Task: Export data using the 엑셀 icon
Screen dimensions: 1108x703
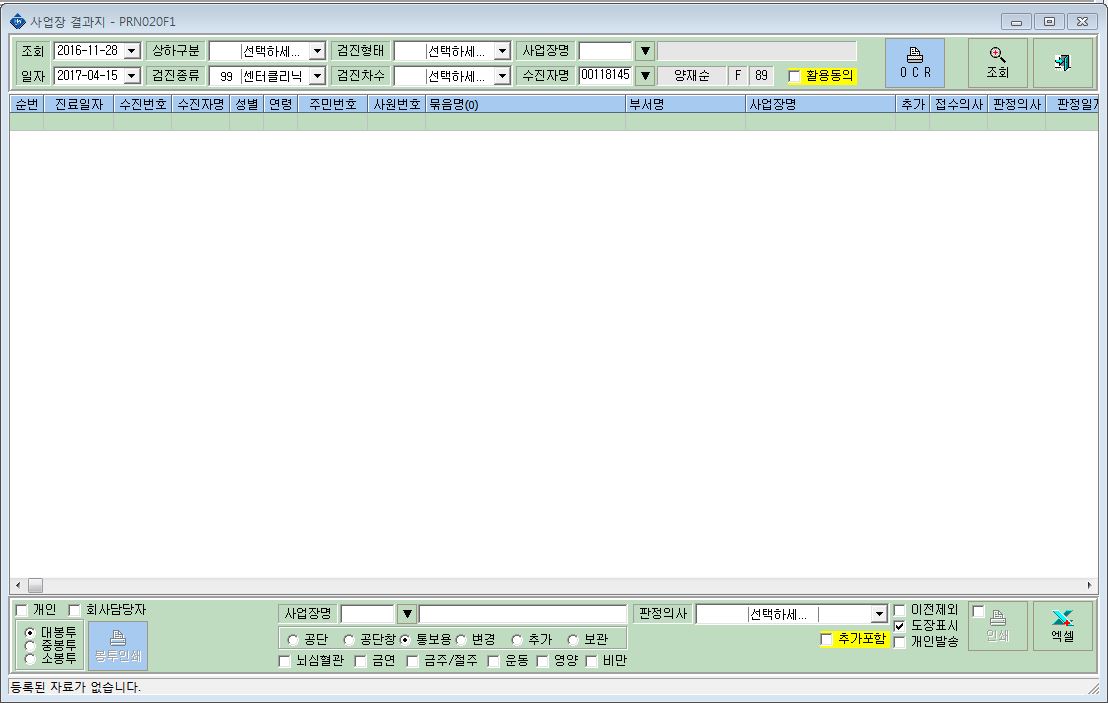Action: click(x=1062, y=625)
